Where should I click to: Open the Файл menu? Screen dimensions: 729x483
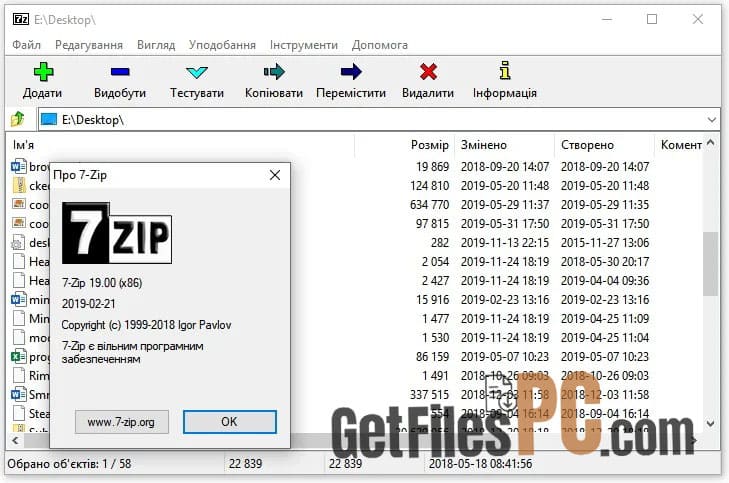point(27,45)
